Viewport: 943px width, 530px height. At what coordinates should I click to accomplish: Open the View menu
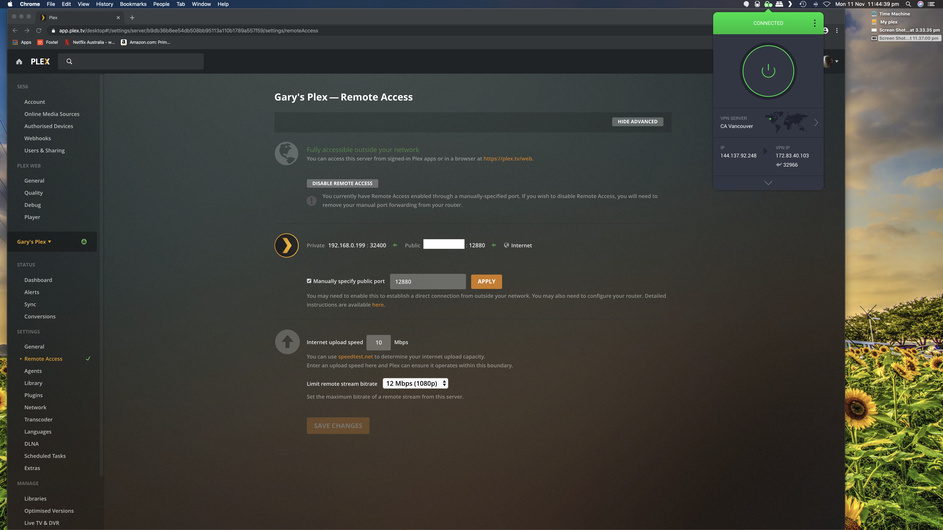point(83,4)
